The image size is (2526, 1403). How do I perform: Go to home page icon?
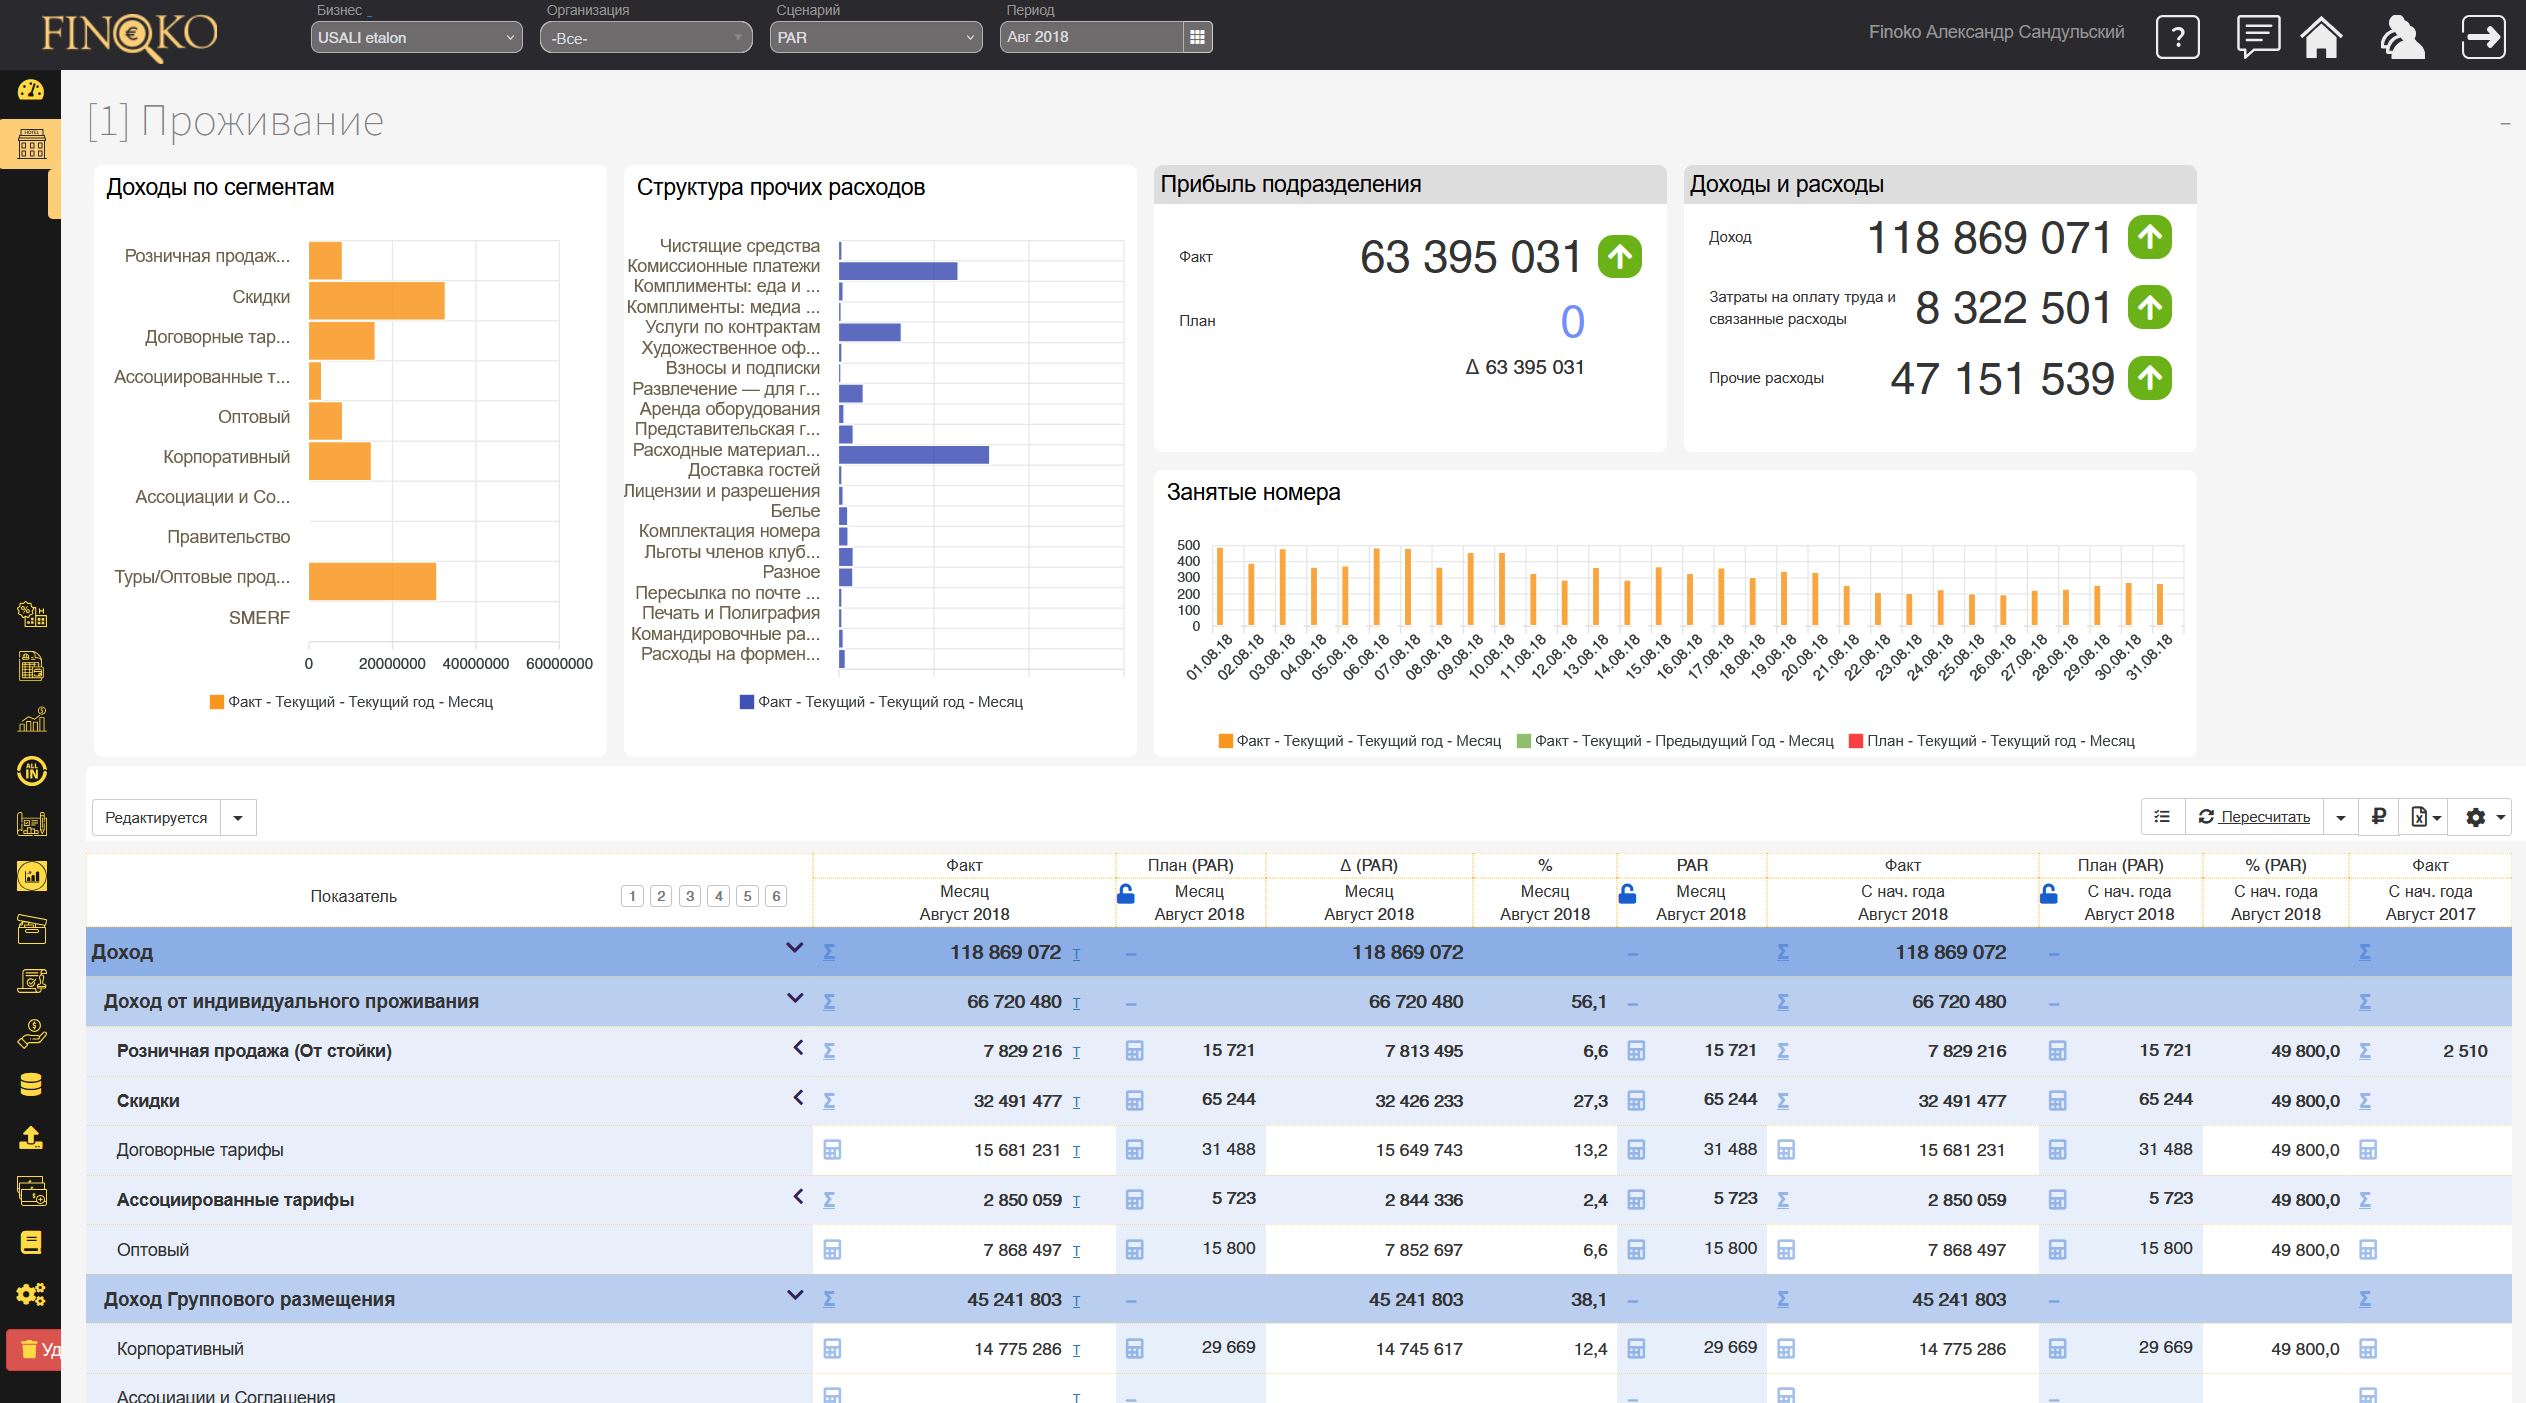click(x=2321, y=38)
